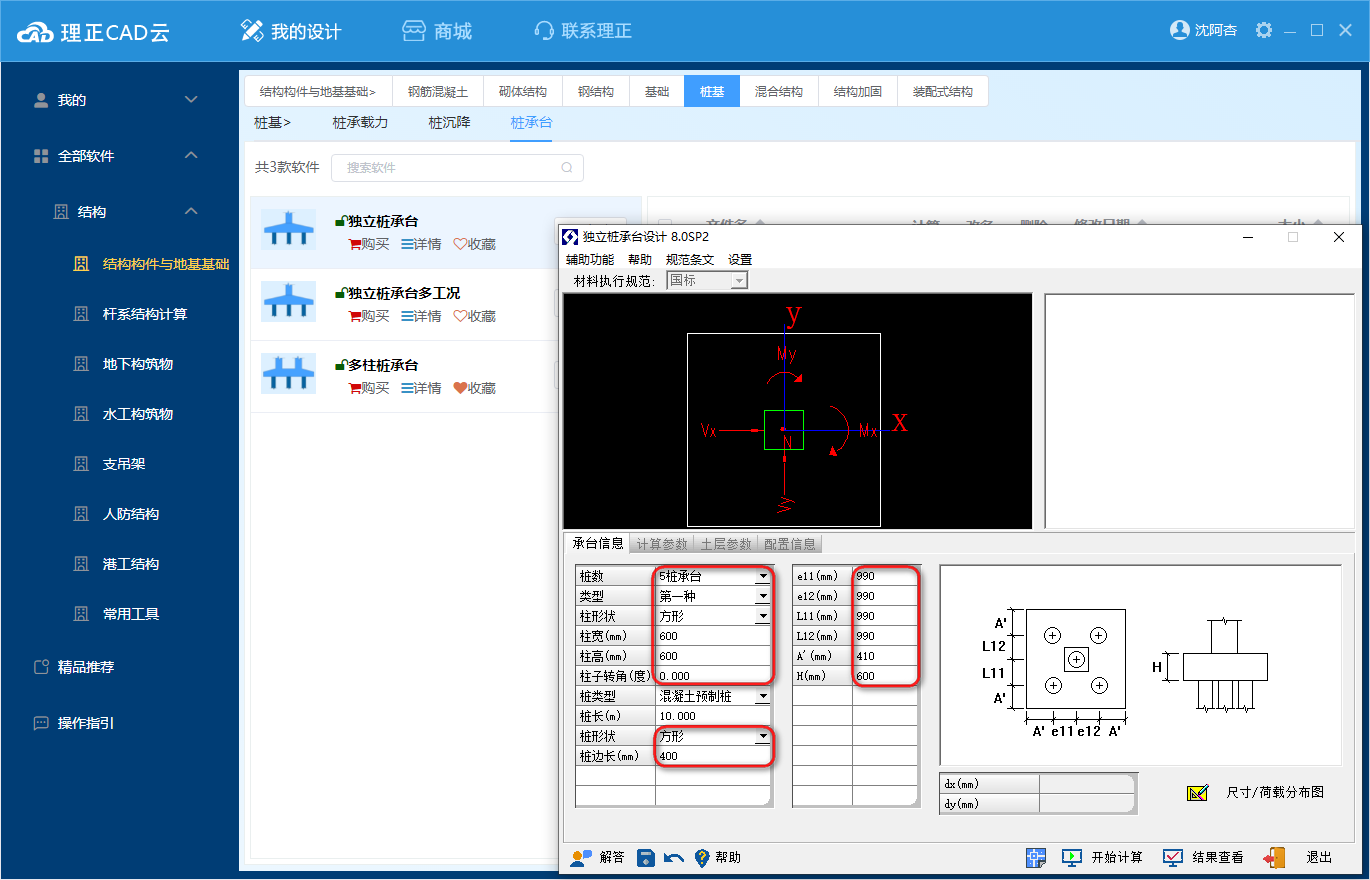Open the 类型 dropdown arrow
This screenshot has height=880, width=1370.
762,597
